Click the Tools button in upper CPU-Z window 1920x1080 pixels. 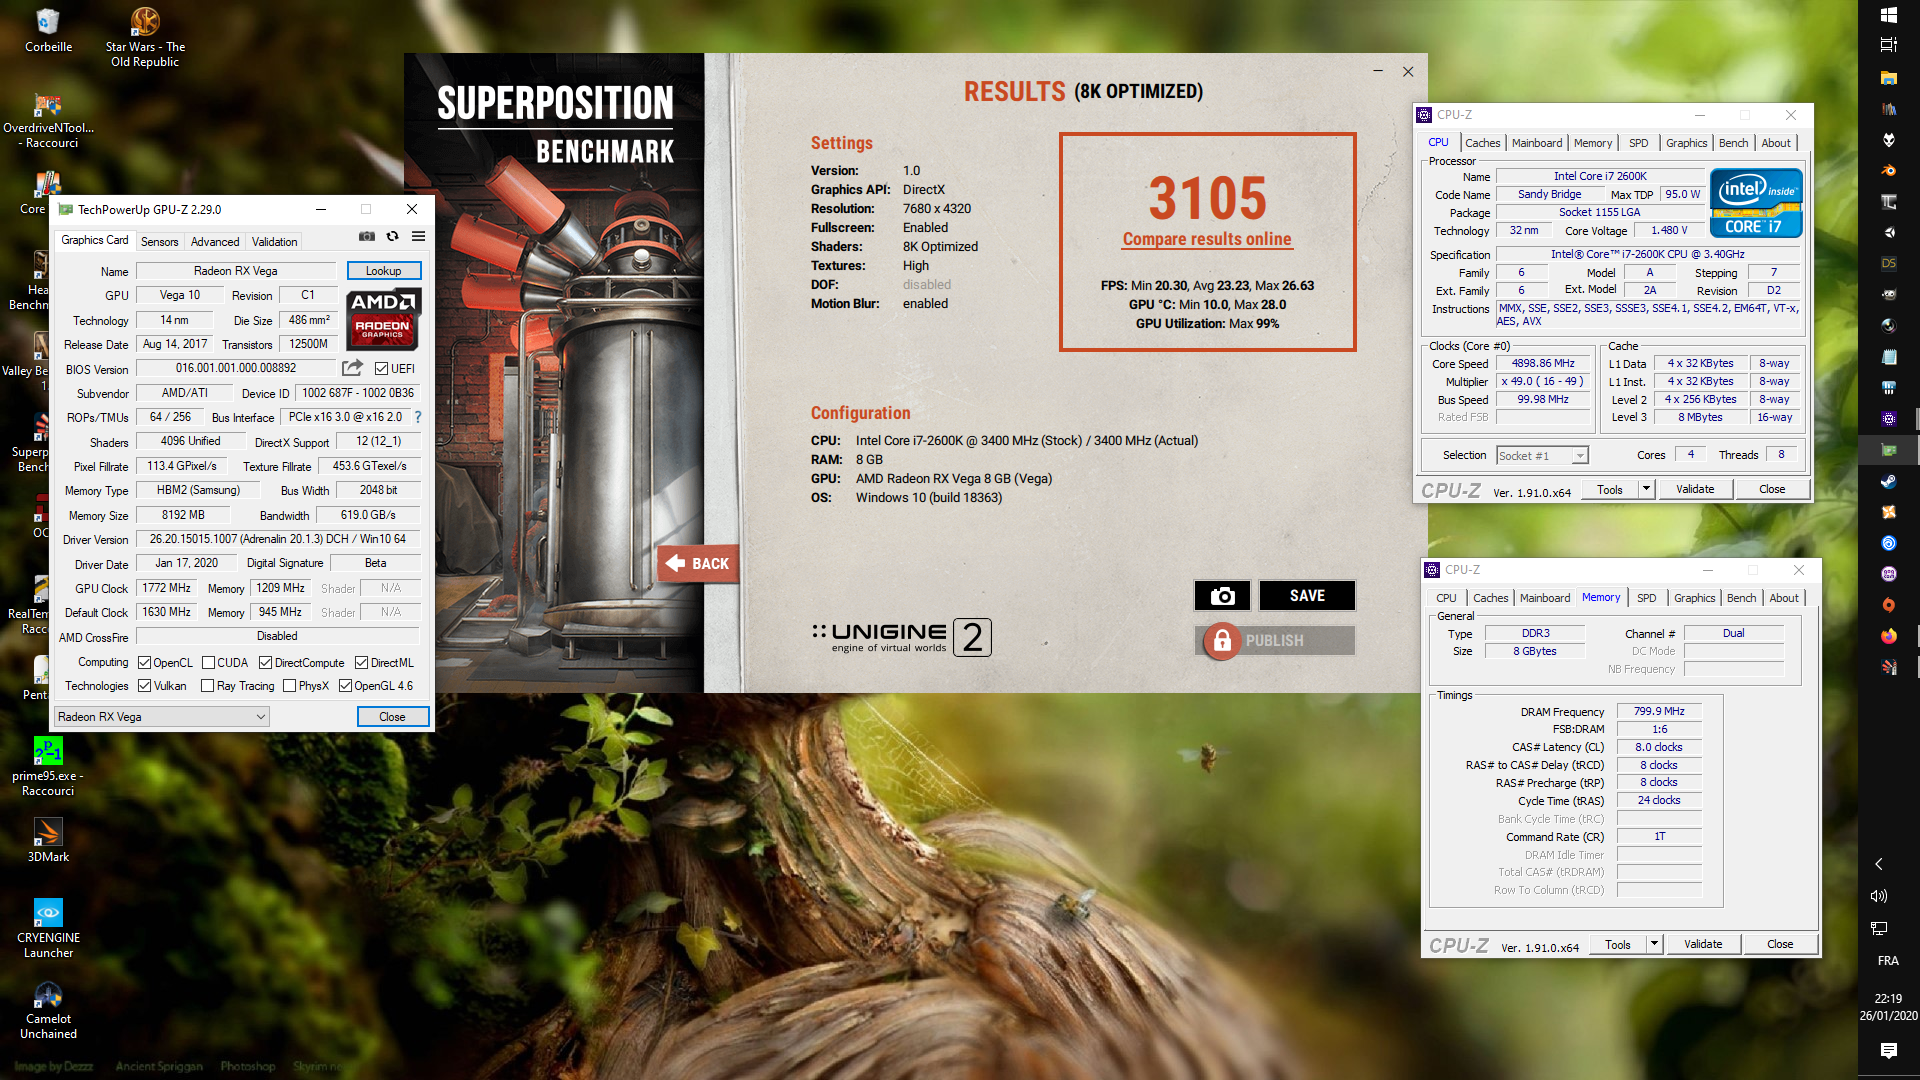[x=1610, y=489]
